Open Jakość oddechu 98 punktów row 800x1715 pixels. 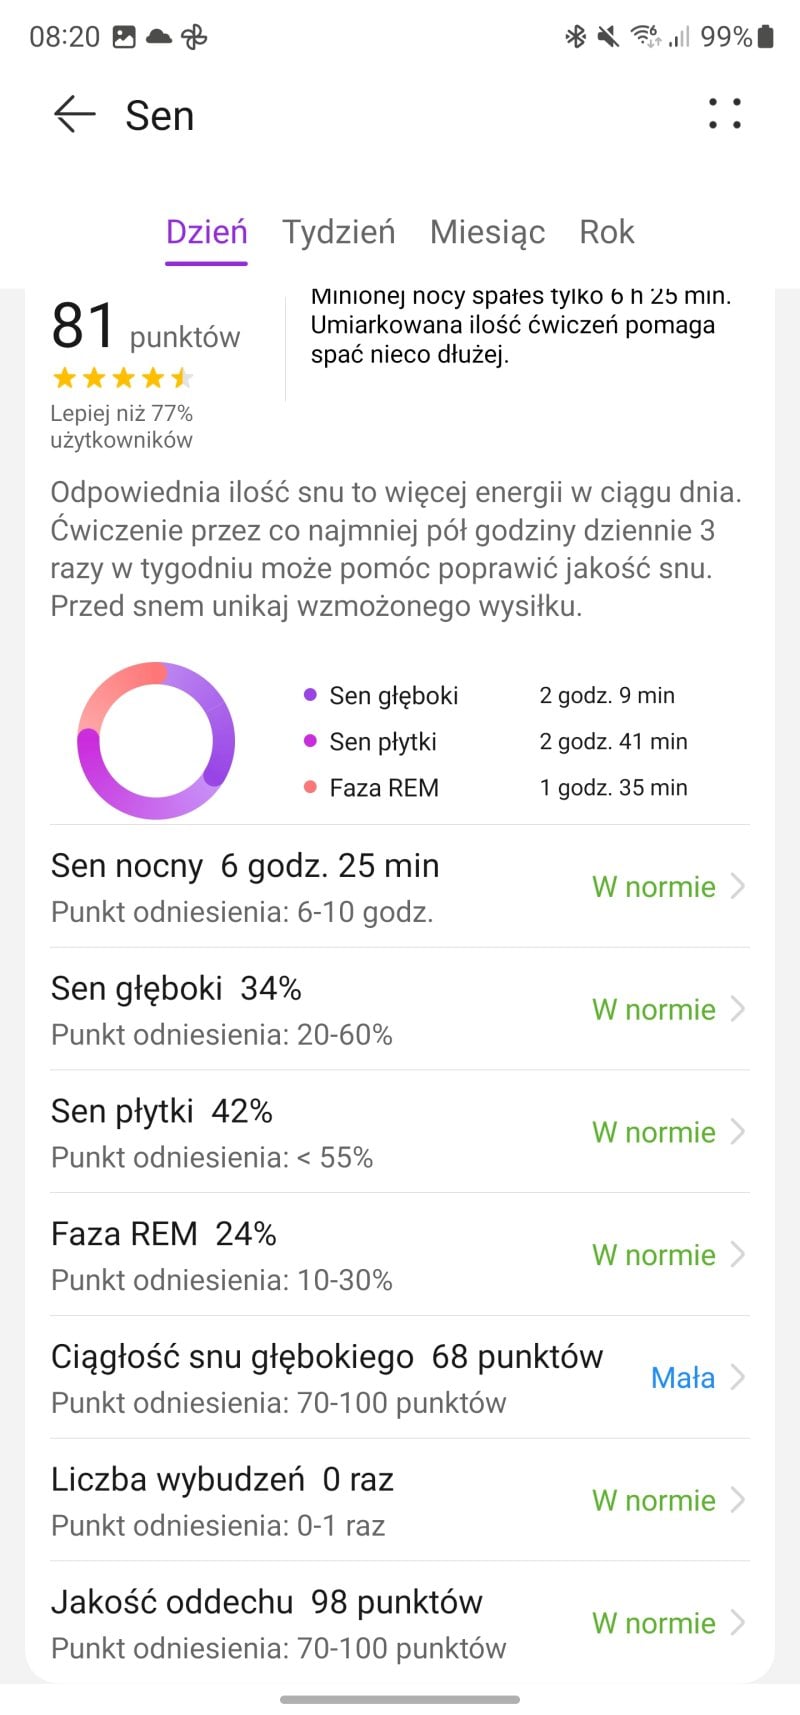pos(400,1623)
